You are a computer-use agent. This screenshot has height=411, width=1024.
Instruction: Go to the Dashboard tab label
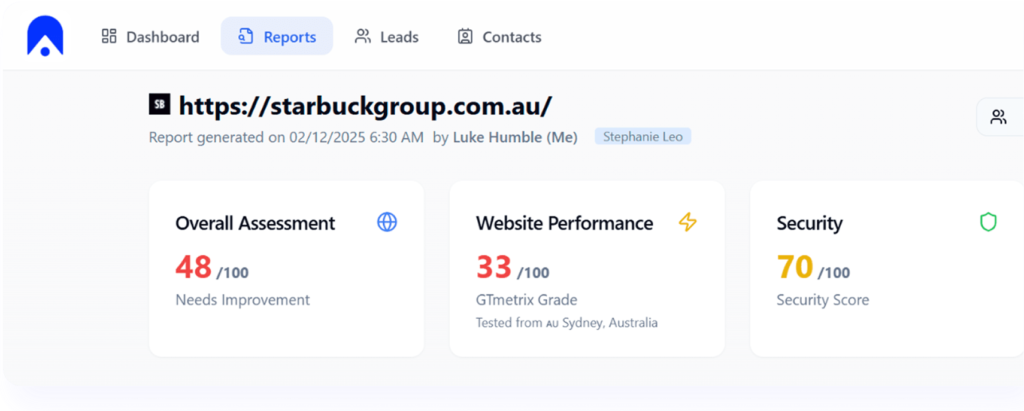pyautogui.click(x=162, y=37)
